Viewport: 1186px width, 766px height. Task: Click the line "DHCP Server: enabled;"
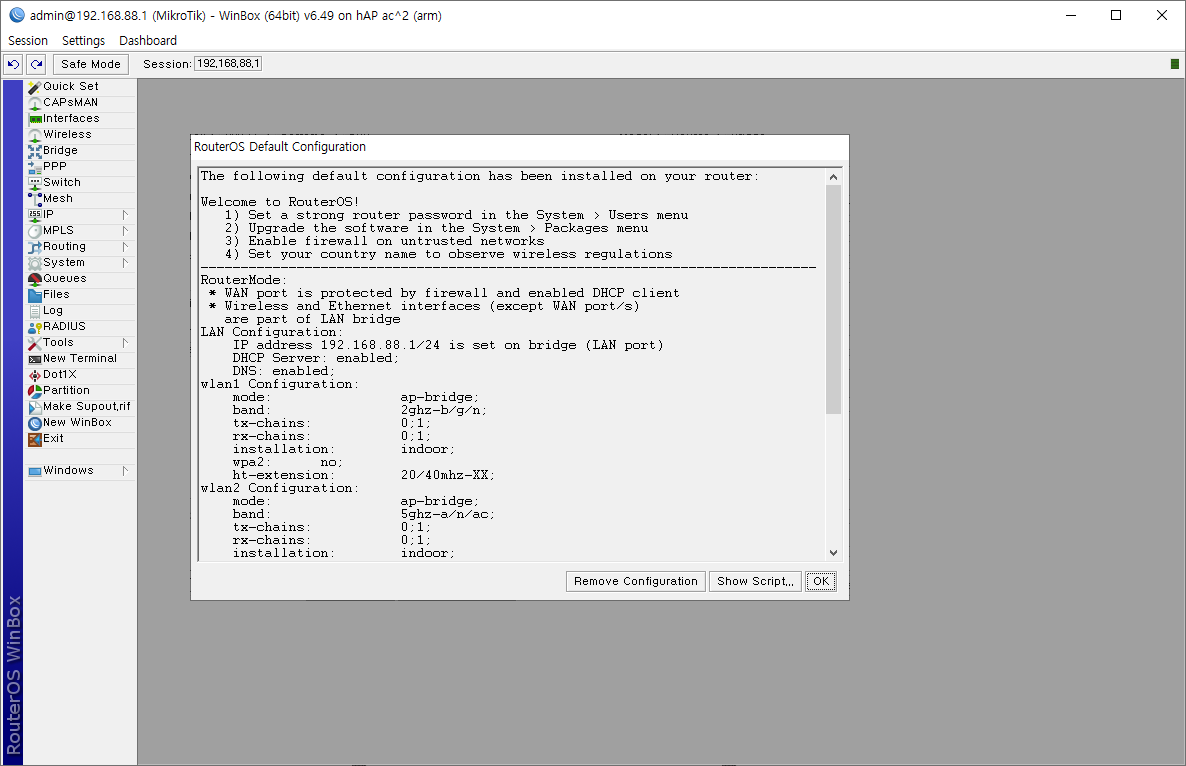(315, 358)
